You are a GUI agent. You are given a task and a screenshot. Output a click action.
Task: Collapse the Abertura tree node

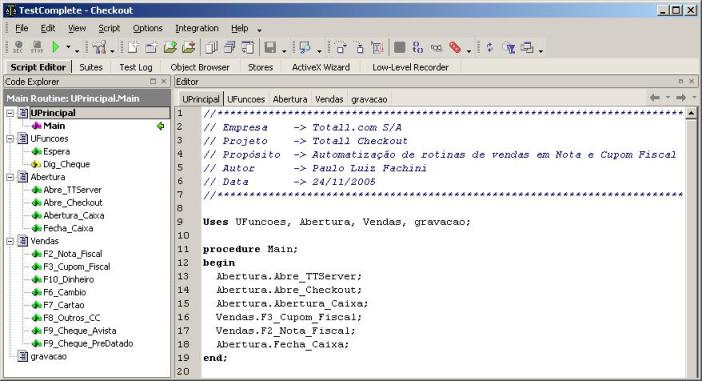coord(10,177)
